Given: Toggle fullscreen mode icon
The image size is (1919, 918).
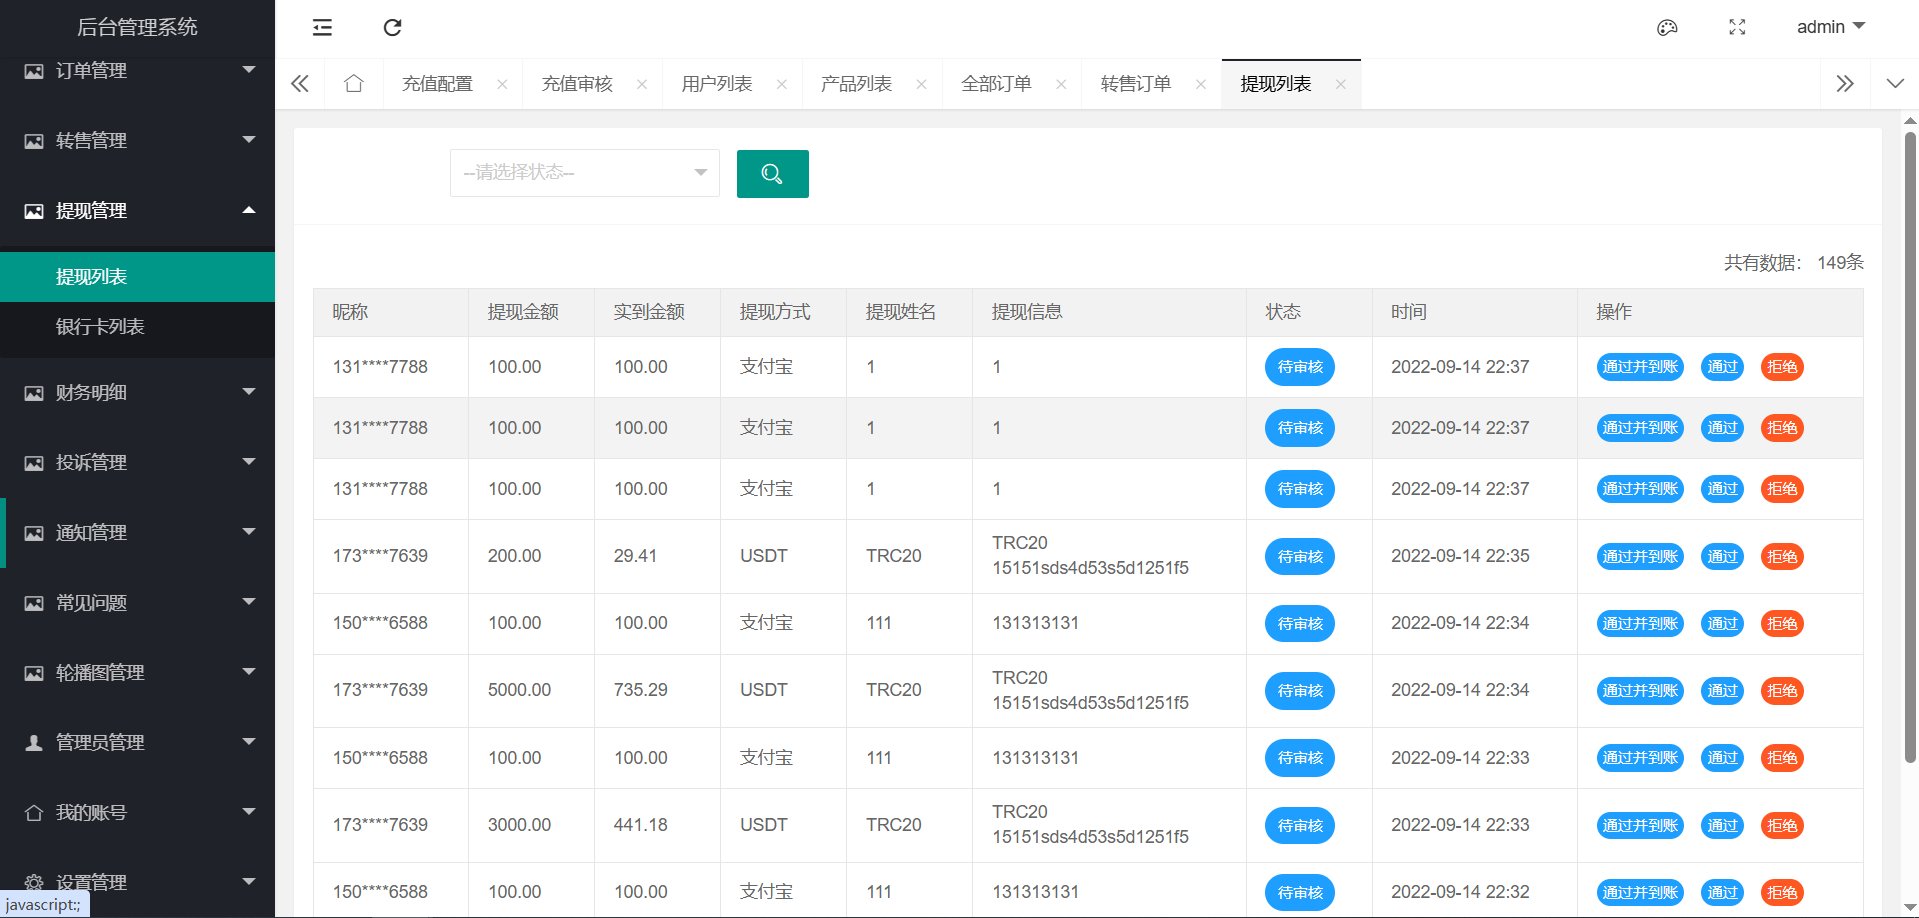Looking at the screenshot, I should click(x=1737, y=27).
